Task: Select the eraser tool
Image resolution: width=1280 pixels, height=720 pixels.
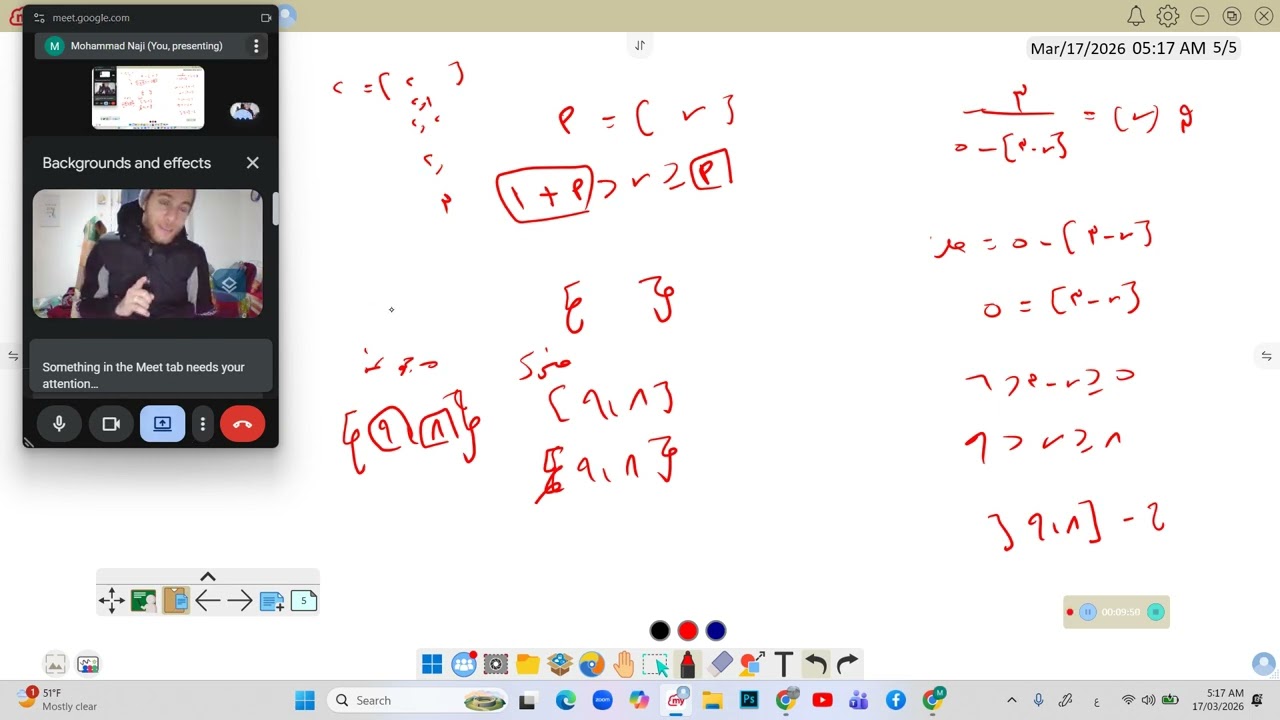Action: pos(720,664)
